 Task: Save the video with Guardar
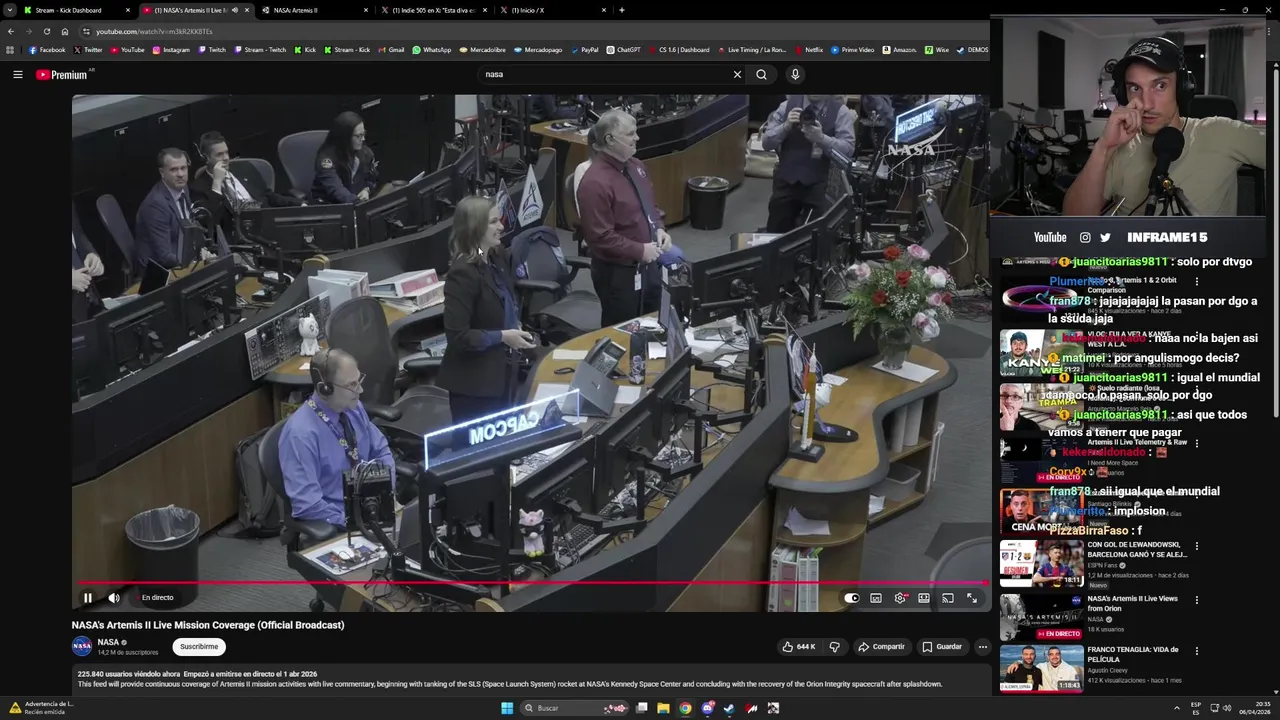pos(942,647)
